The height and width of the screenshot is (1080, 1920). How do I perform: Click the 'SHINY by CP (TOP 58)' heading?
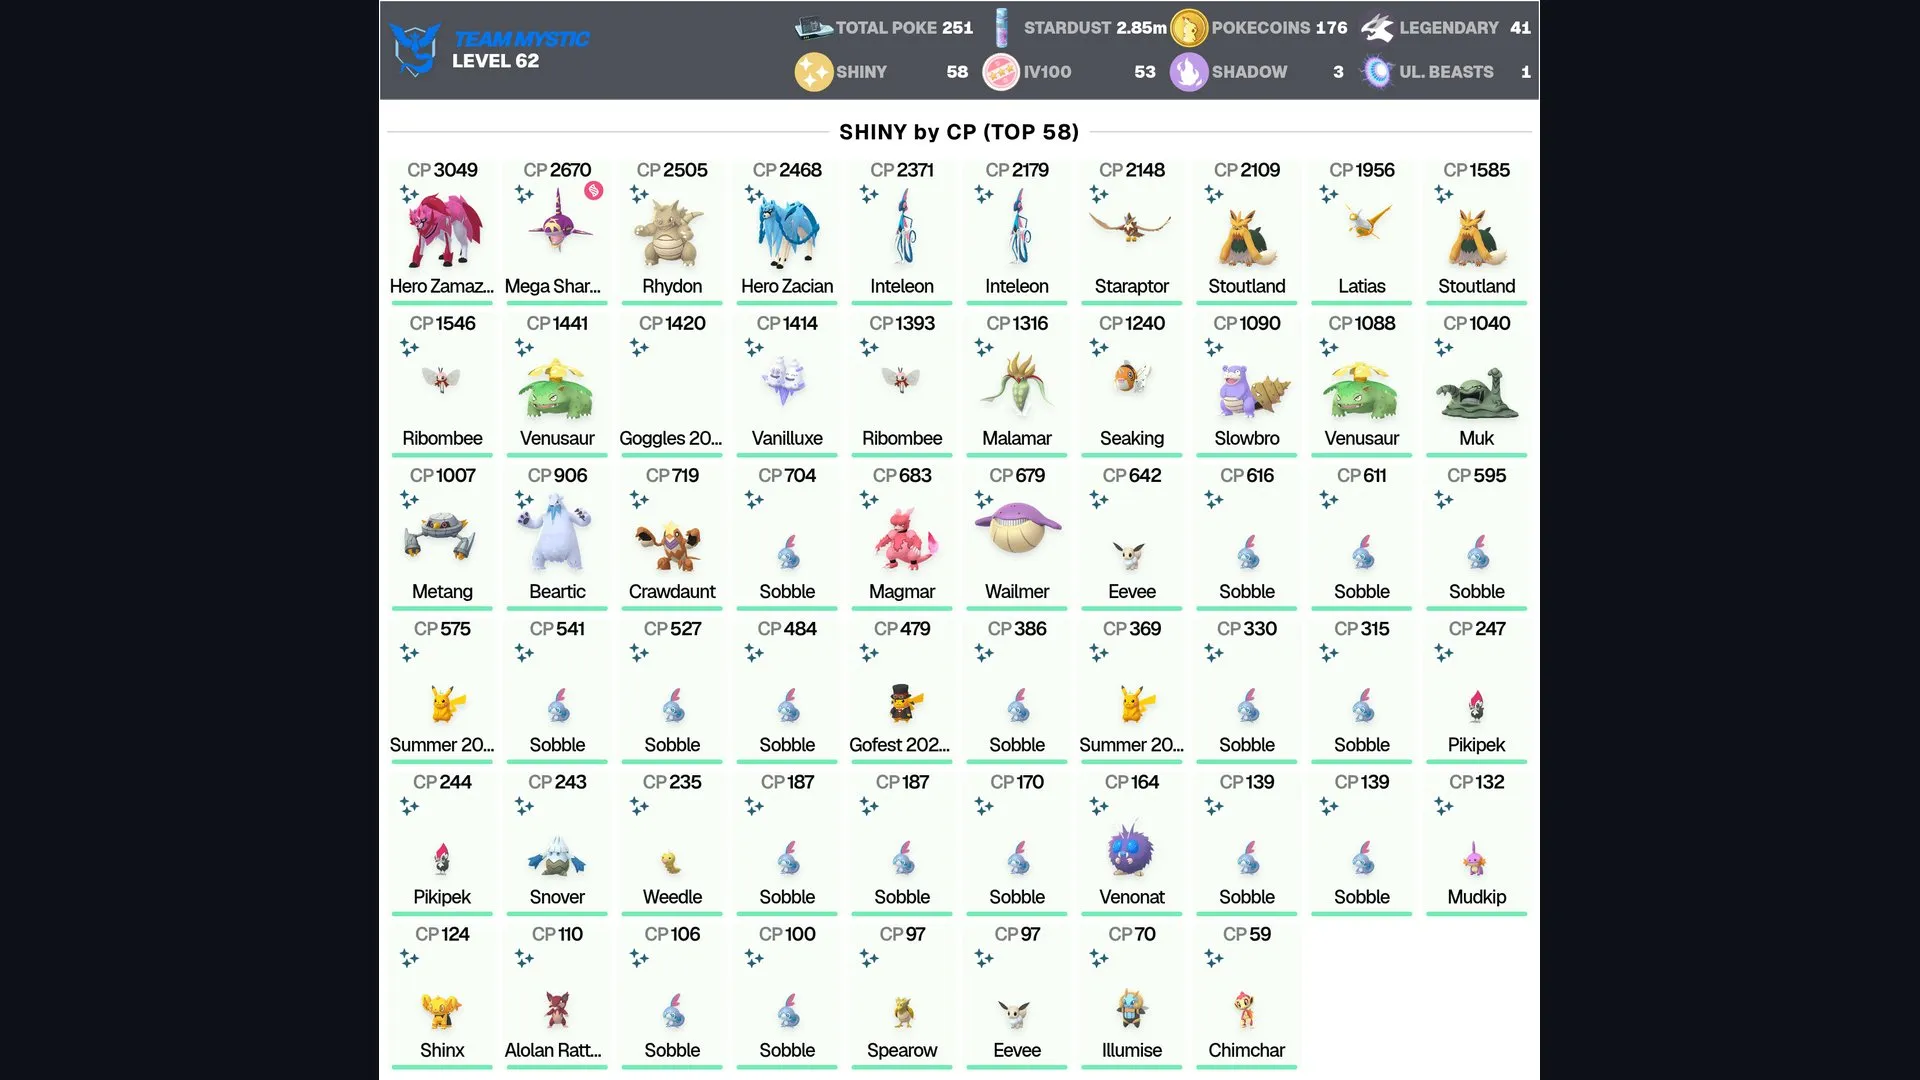[x=959, y=132]
